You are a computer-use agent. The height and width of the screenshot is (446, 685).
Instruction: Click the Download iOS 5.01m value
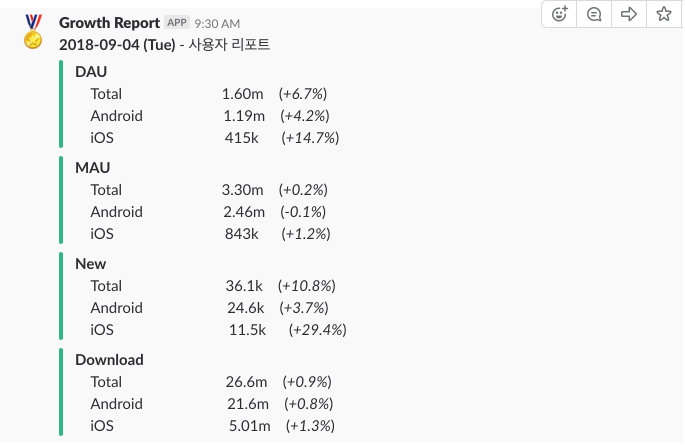pyautogui.click(x=249, y=425)
